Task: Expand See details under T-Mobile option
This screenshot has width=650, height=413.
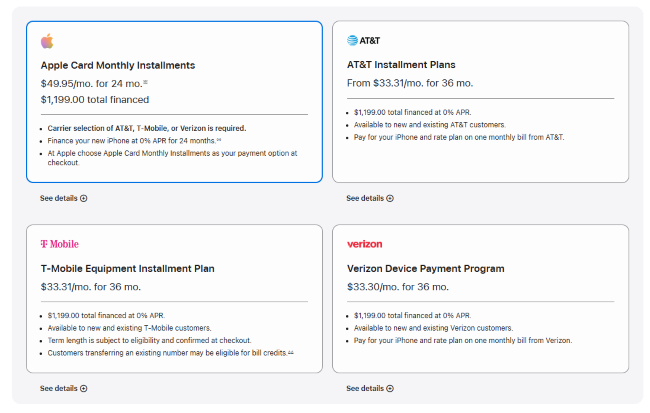Action: tap(63, 389)
